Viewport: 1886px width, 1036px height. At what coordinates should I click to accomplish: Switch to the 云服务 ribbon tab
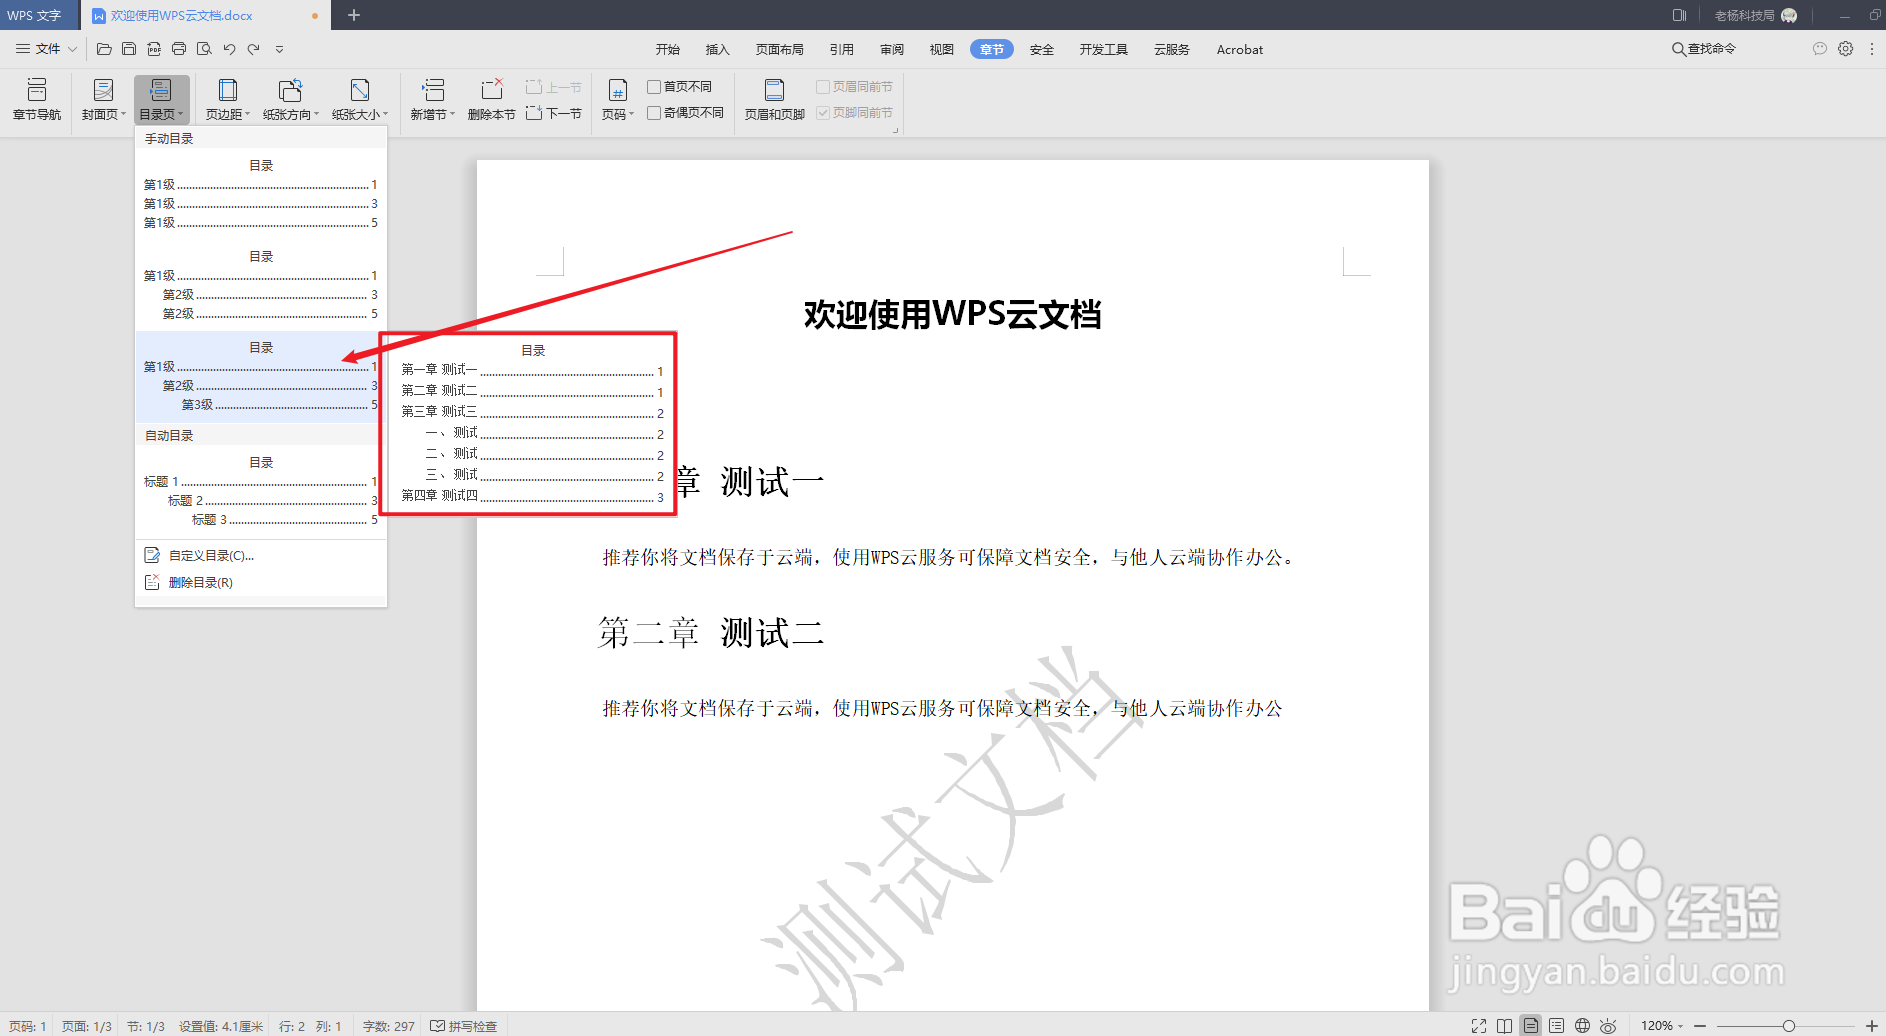pos(1170,48)
